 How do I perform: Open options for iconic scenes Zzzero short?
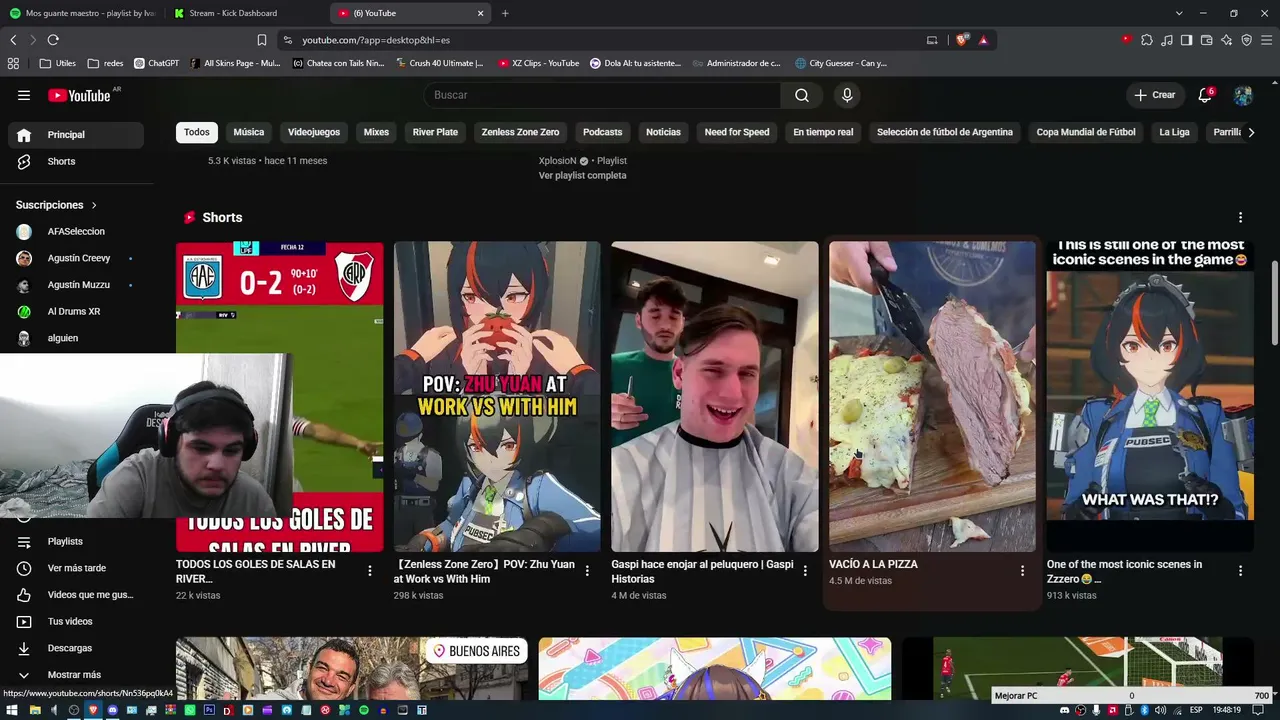(x=1240, y=571)
